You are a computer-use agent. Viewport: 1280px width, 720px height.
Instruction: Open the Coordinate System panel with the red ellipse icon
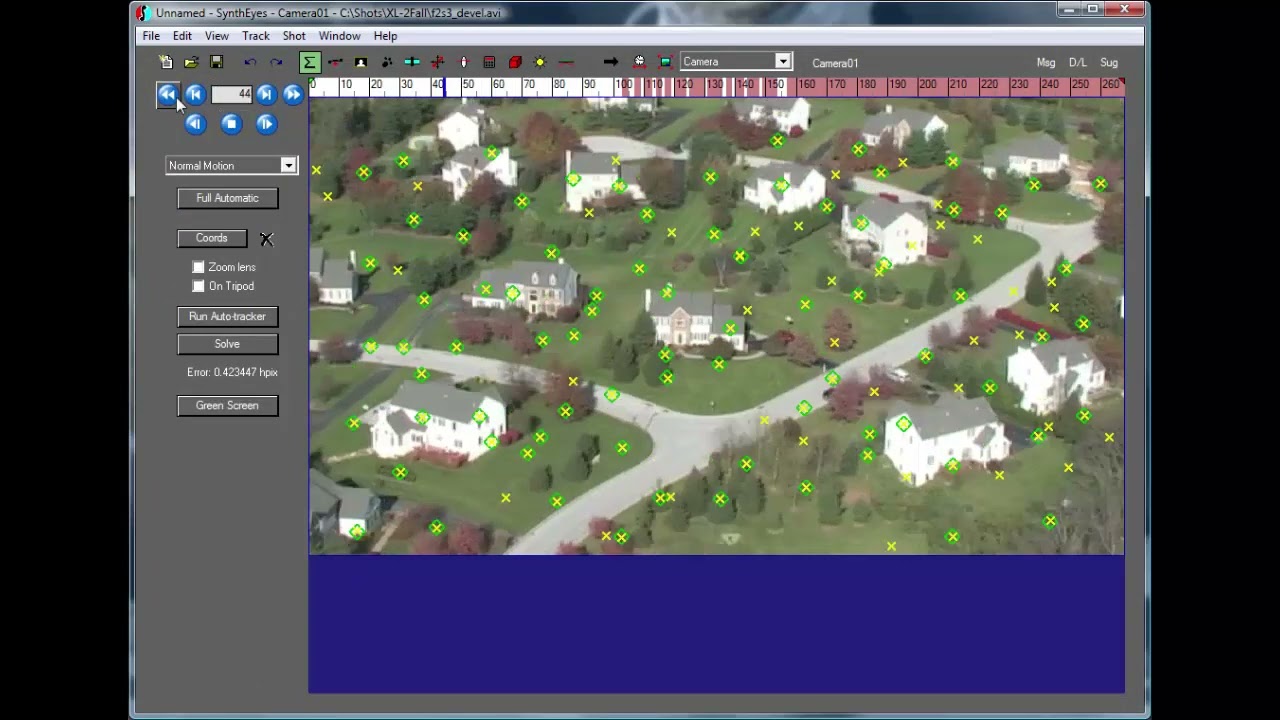pyautogui.click(x=463, y=62)
